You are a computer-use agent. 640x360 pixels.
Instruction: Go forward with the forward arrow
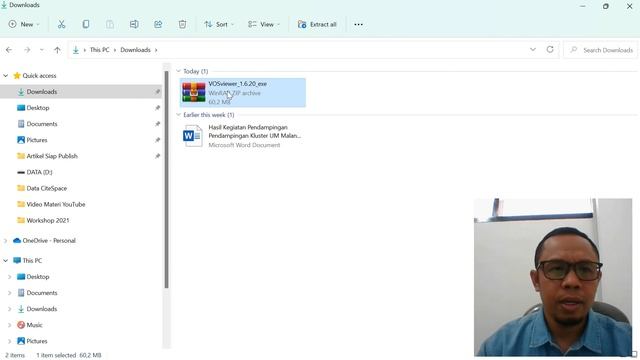(x=27, y=50)
